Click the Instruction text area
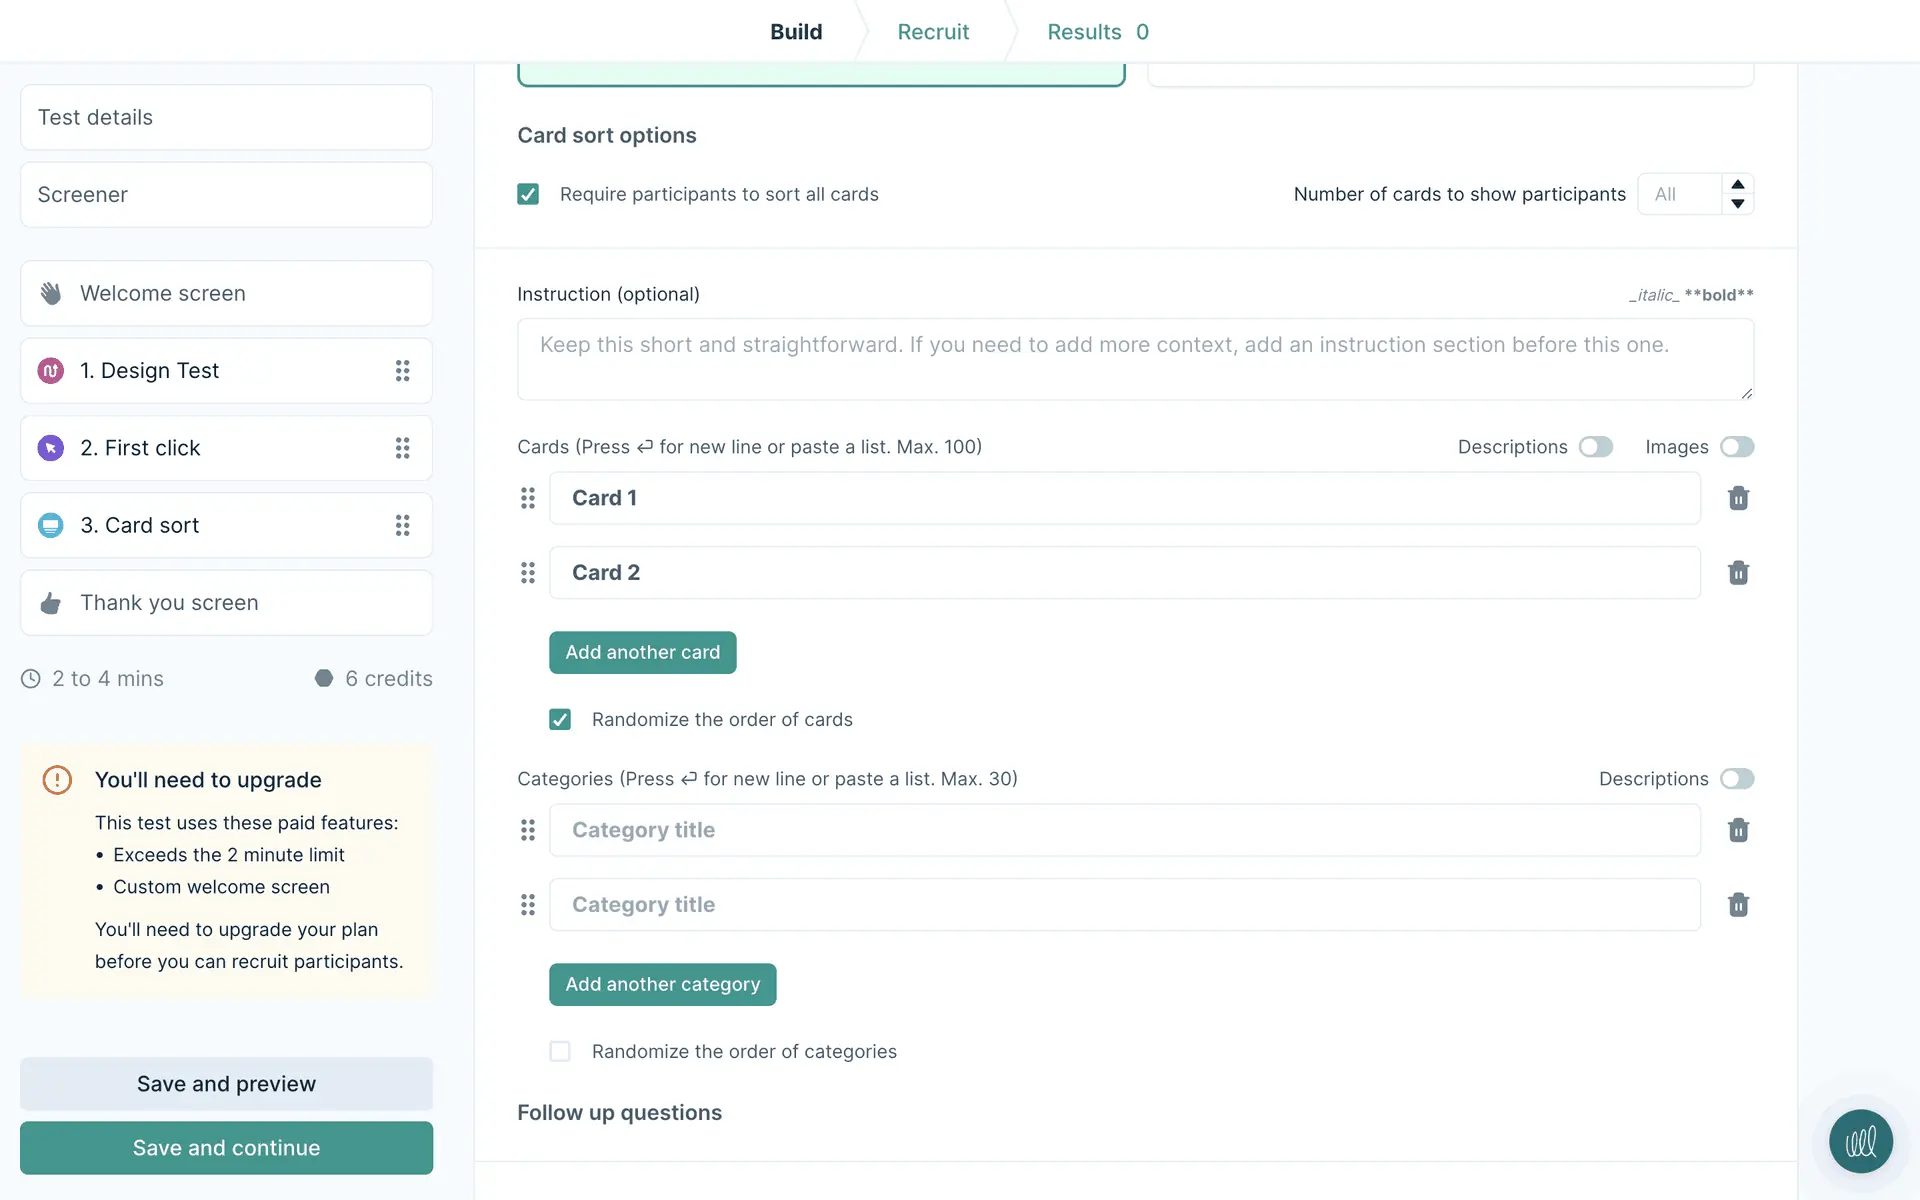Image resolution: width=1920 pixels, height=1200 pixels. tap(1135, 360)
